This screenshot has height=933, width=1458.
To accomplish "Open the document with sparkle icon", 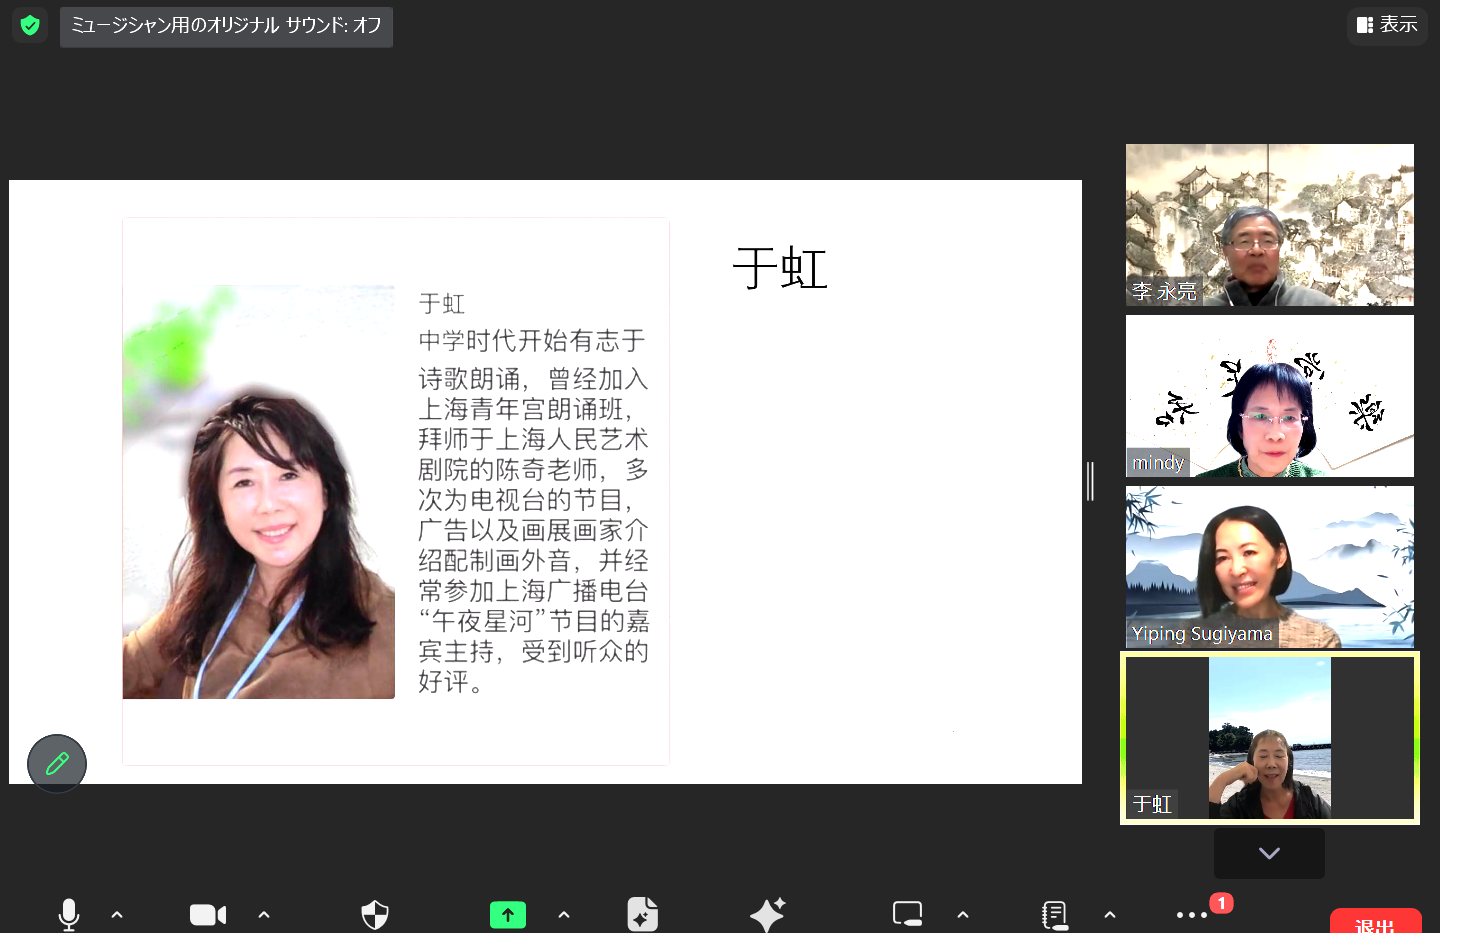I will point(642,914).
